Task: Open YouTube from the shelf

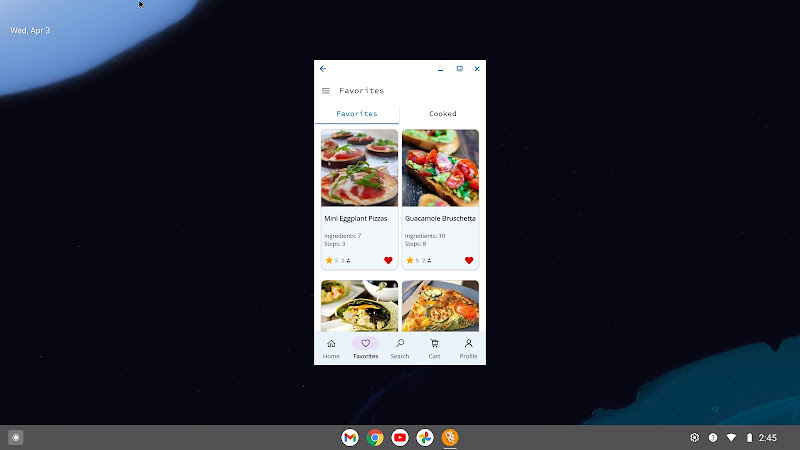Action: [x=400, y=437]
